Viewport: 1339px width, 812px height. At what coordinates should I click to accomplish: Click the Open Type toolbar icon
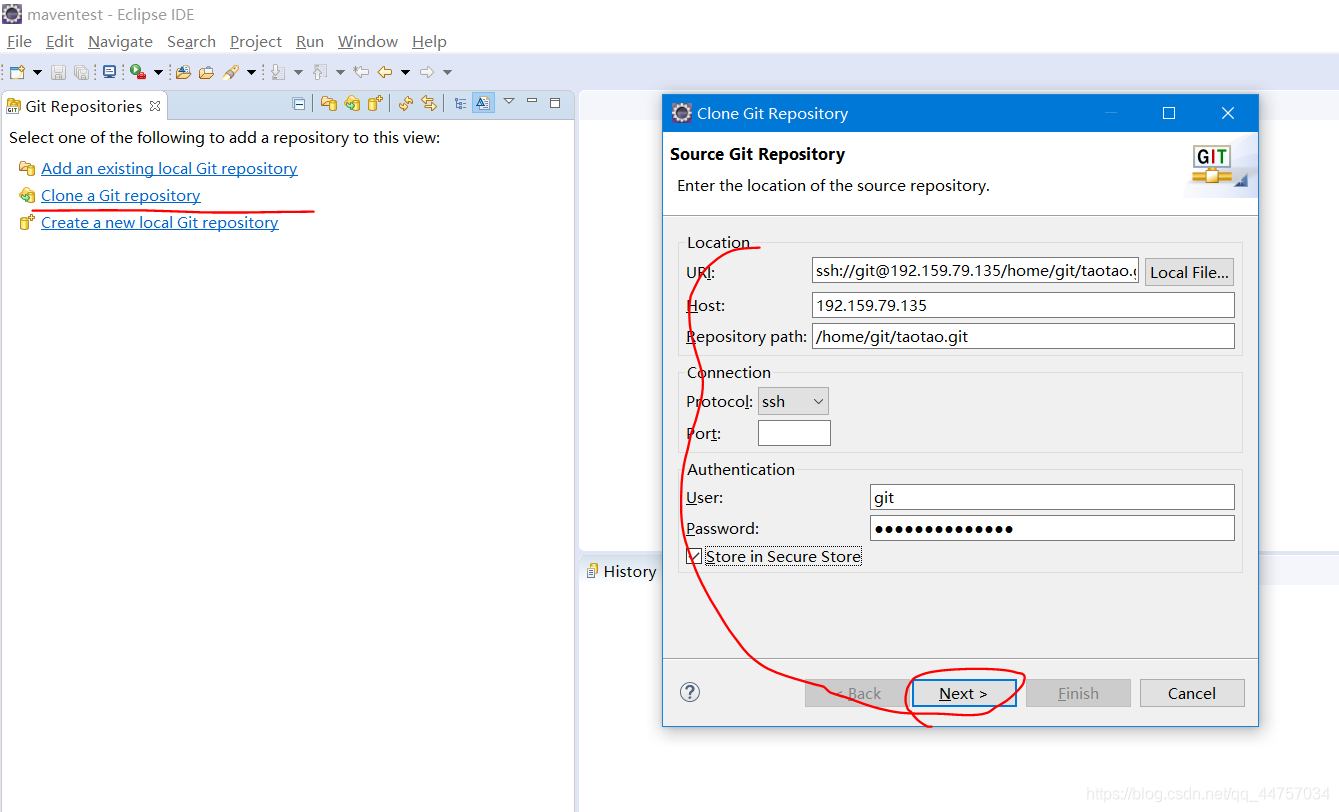[183, 72]
